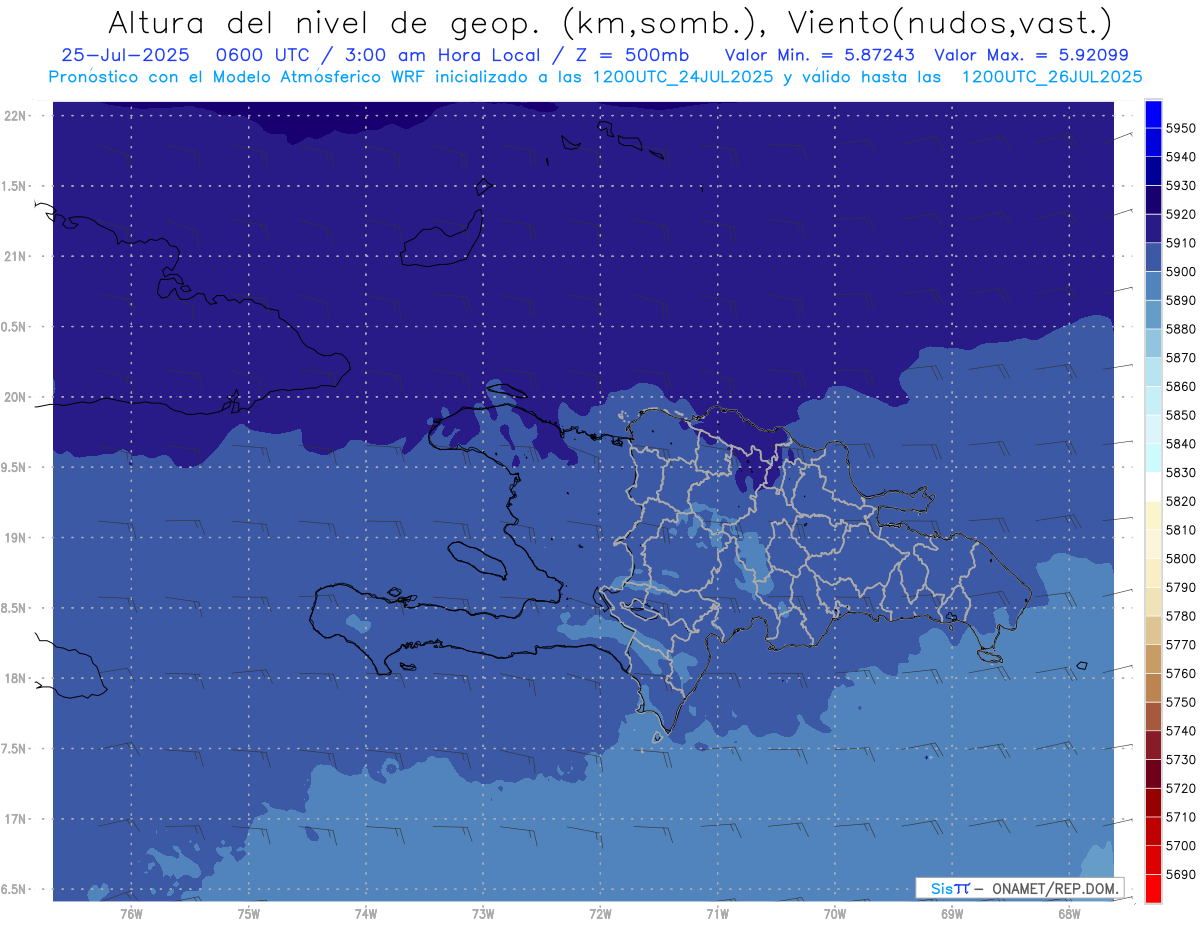Click the '76W' longitude axis label

131,913
